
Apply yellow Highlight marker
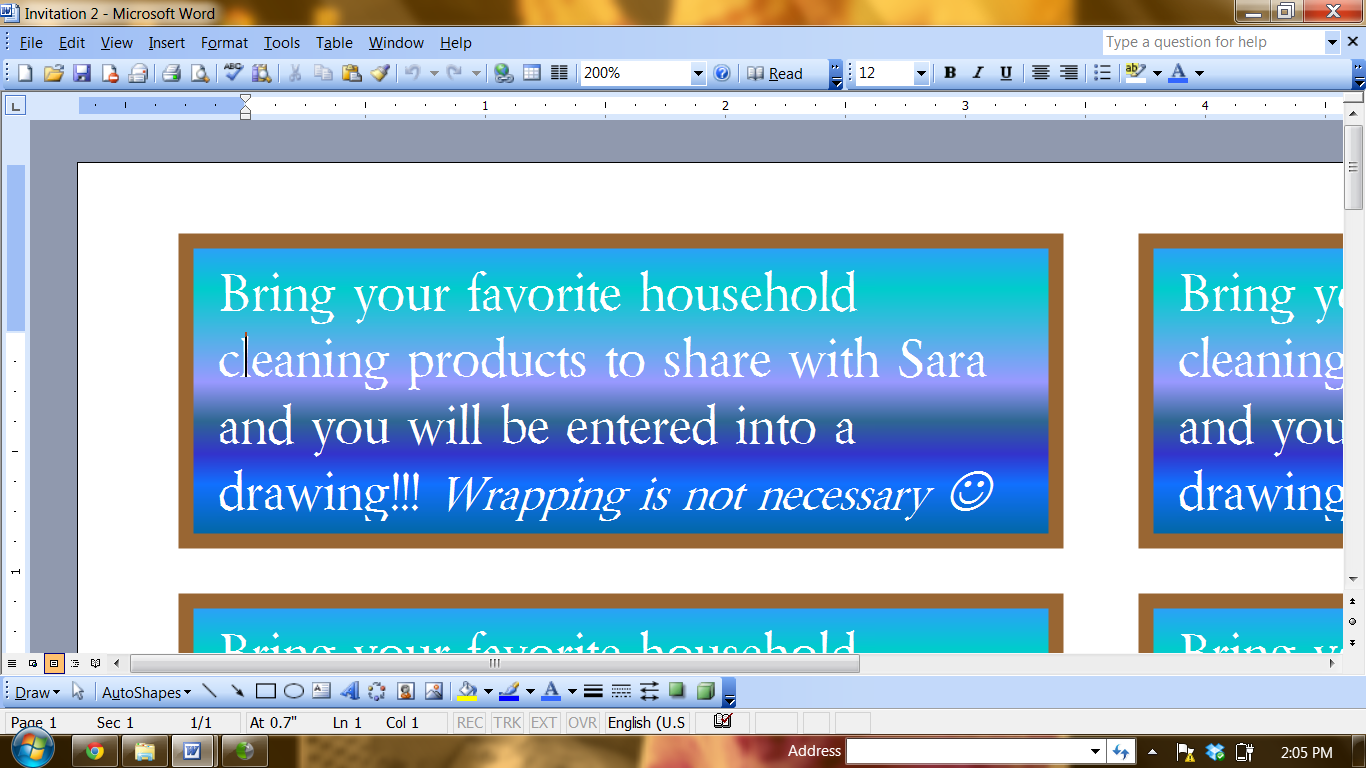click(1135, 73)
